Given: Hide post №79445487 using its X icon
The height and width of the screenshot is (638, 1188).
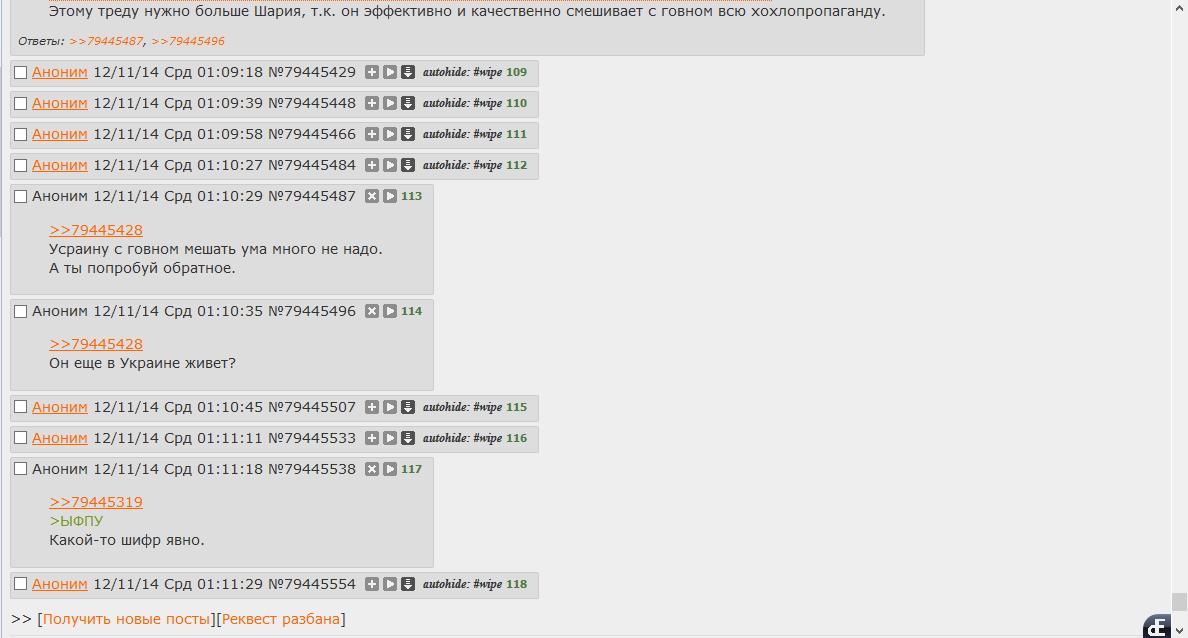Looking at the screenshot, I should coord(371,196).
